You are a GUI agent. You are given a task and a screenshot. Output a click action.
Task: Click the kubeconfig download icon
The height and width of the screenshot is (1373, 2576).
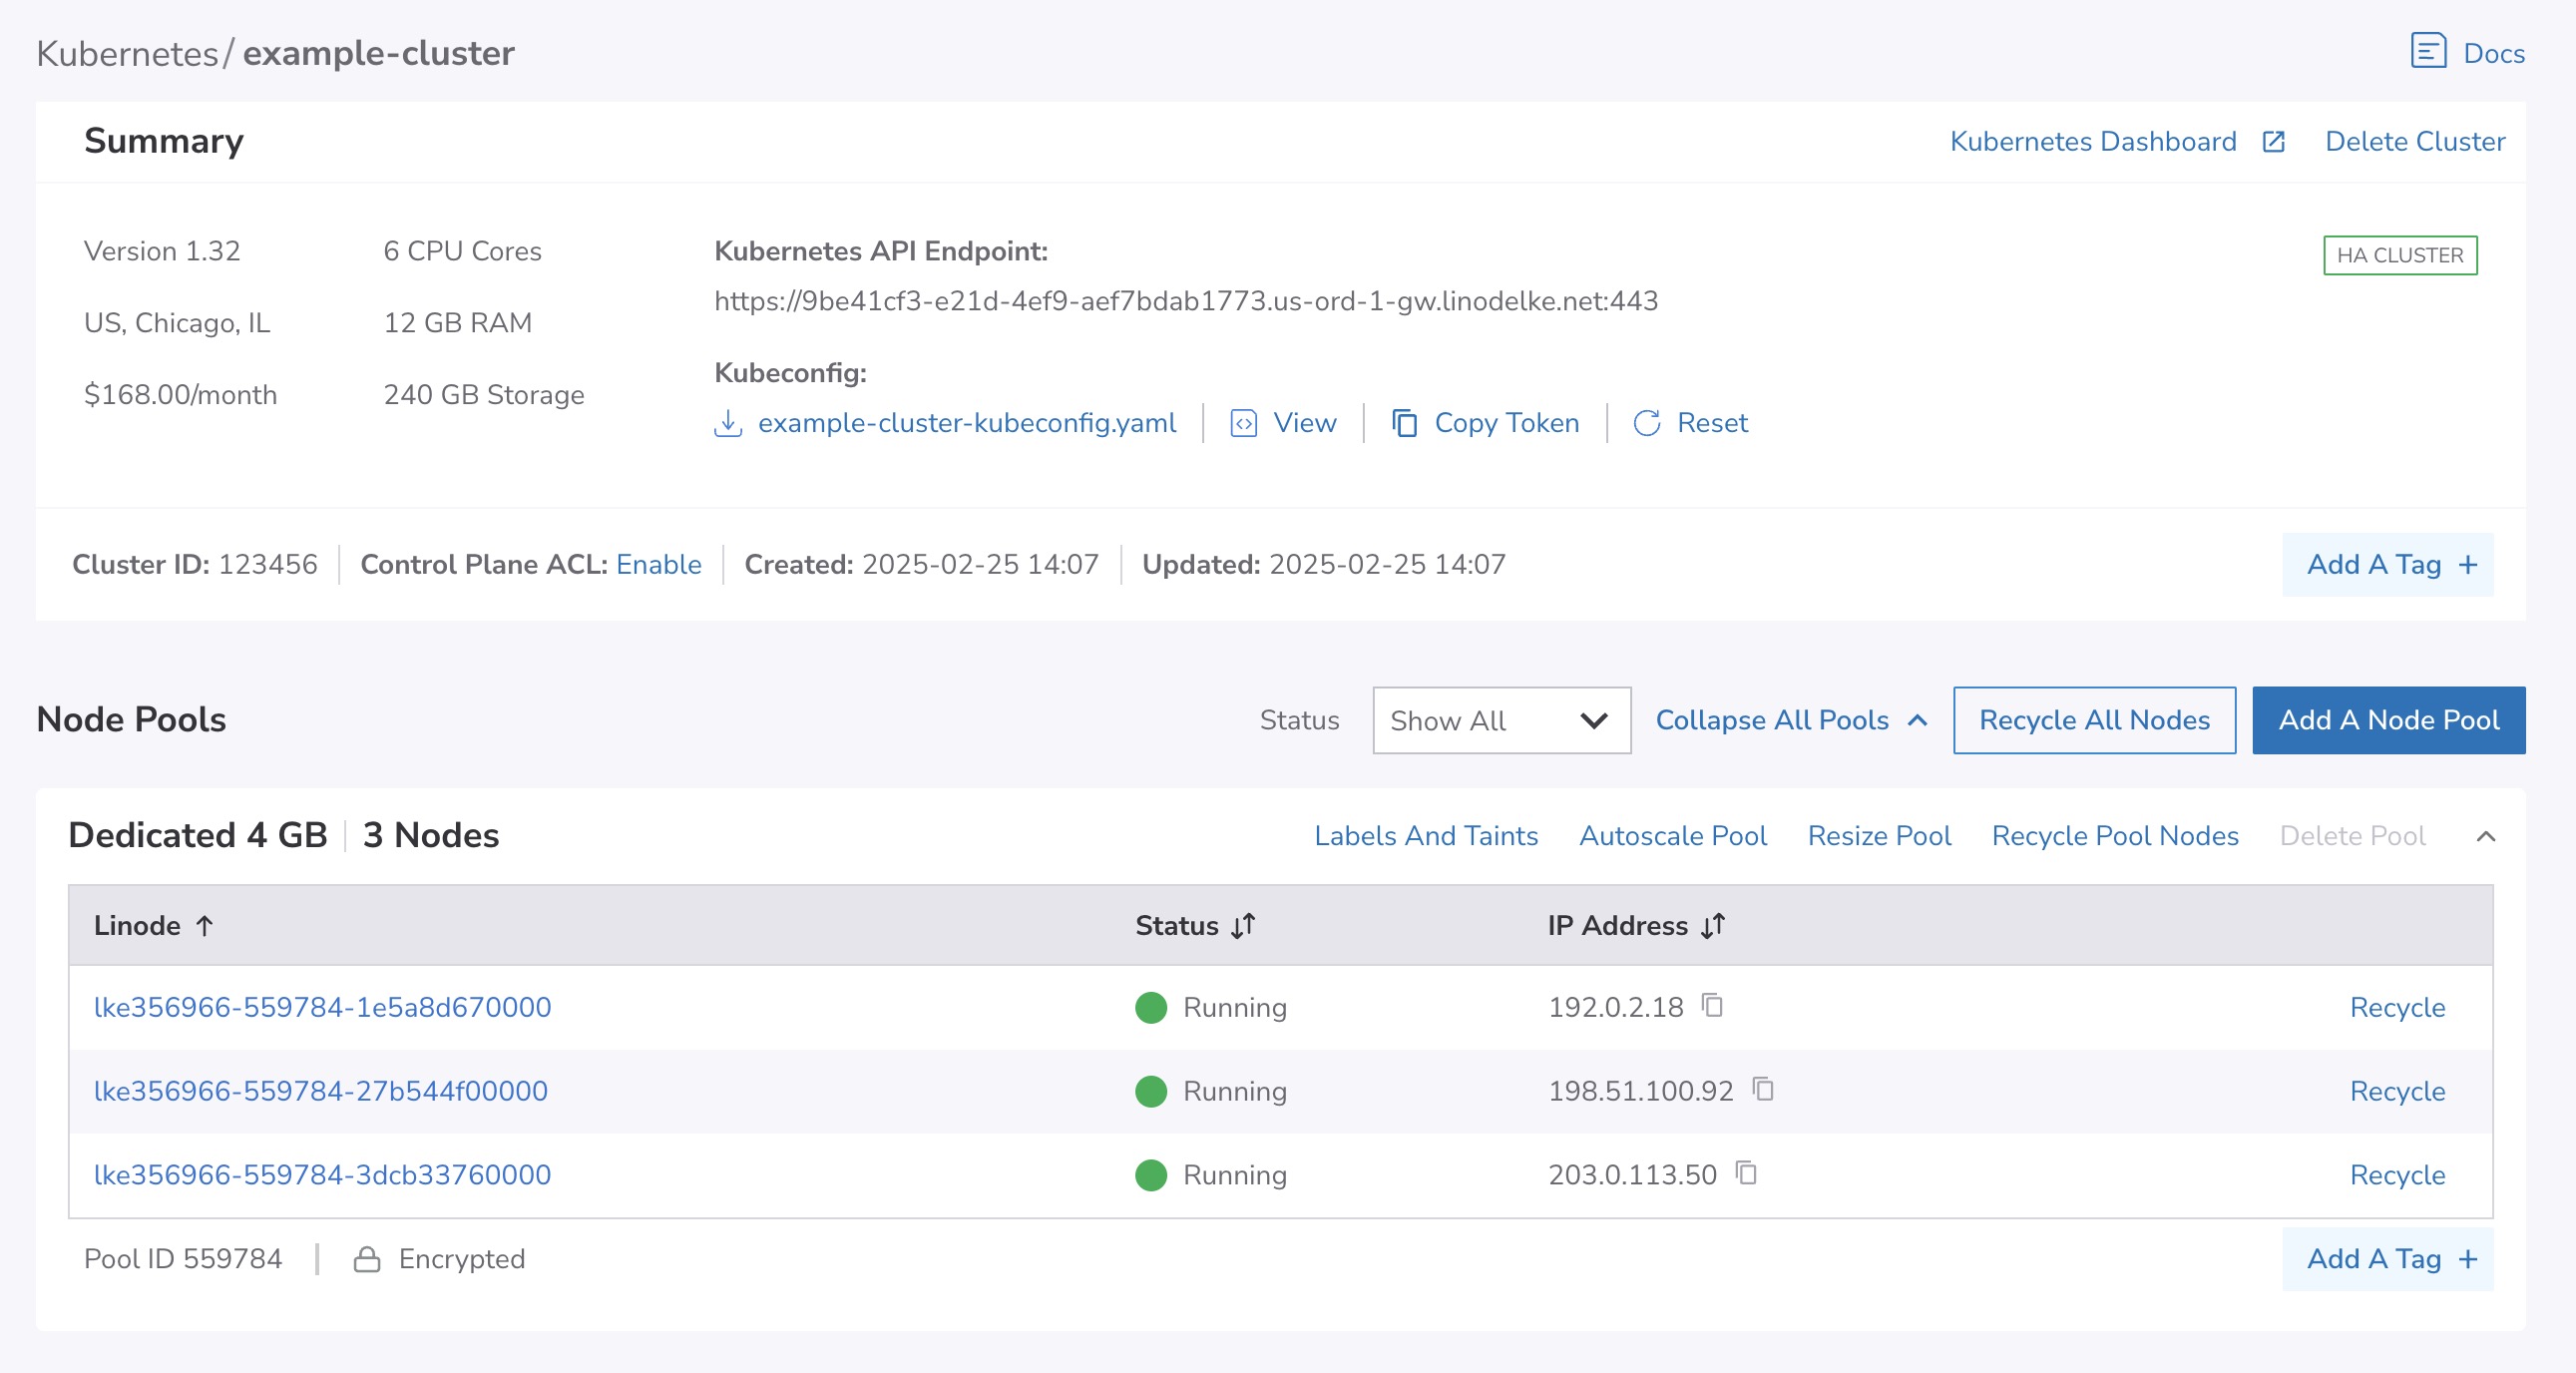(x=728, y=424)
